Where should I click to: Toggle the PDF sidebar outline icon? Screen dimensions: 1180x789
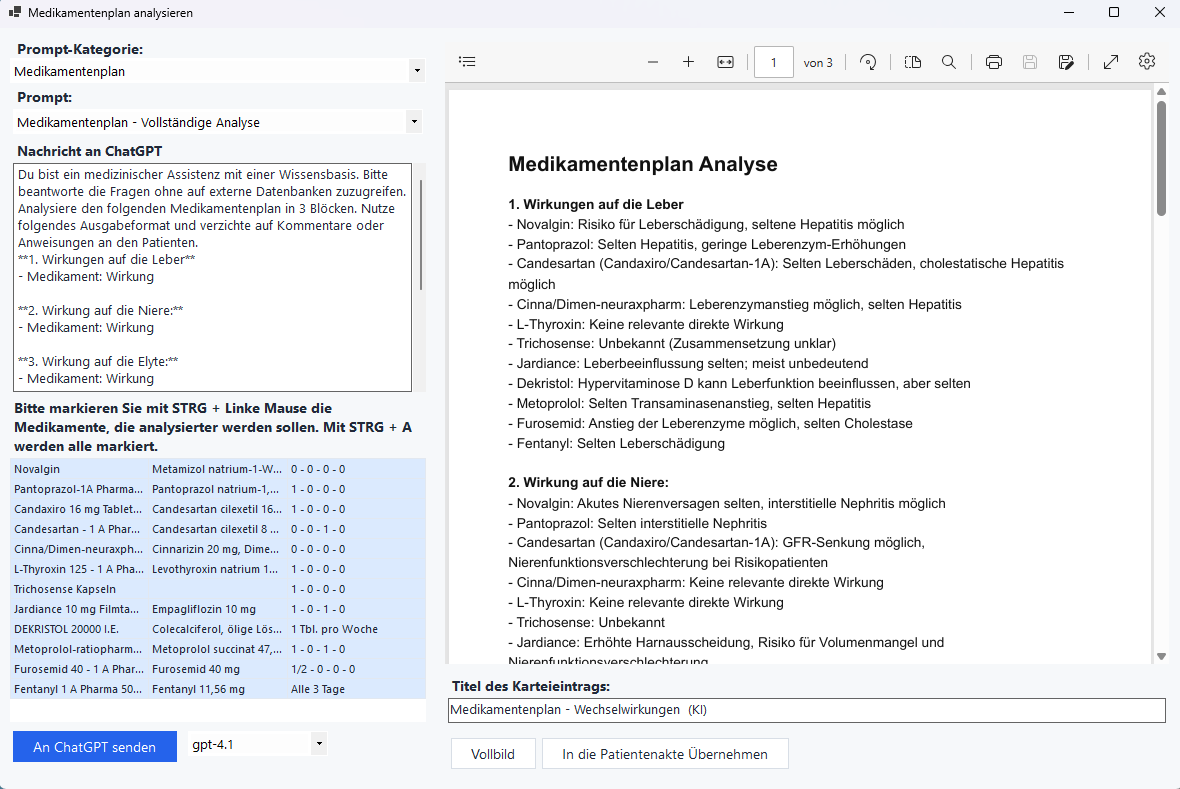[467, 62]
